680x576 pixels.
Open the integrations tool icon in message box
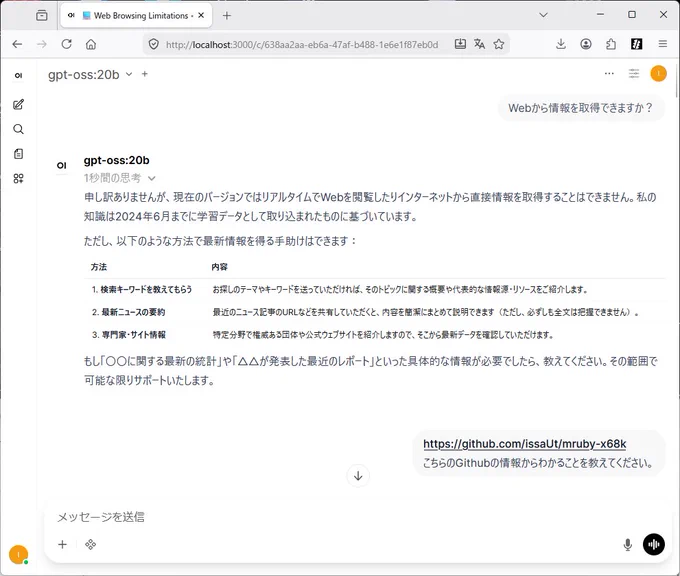click(x=90, y=544)
